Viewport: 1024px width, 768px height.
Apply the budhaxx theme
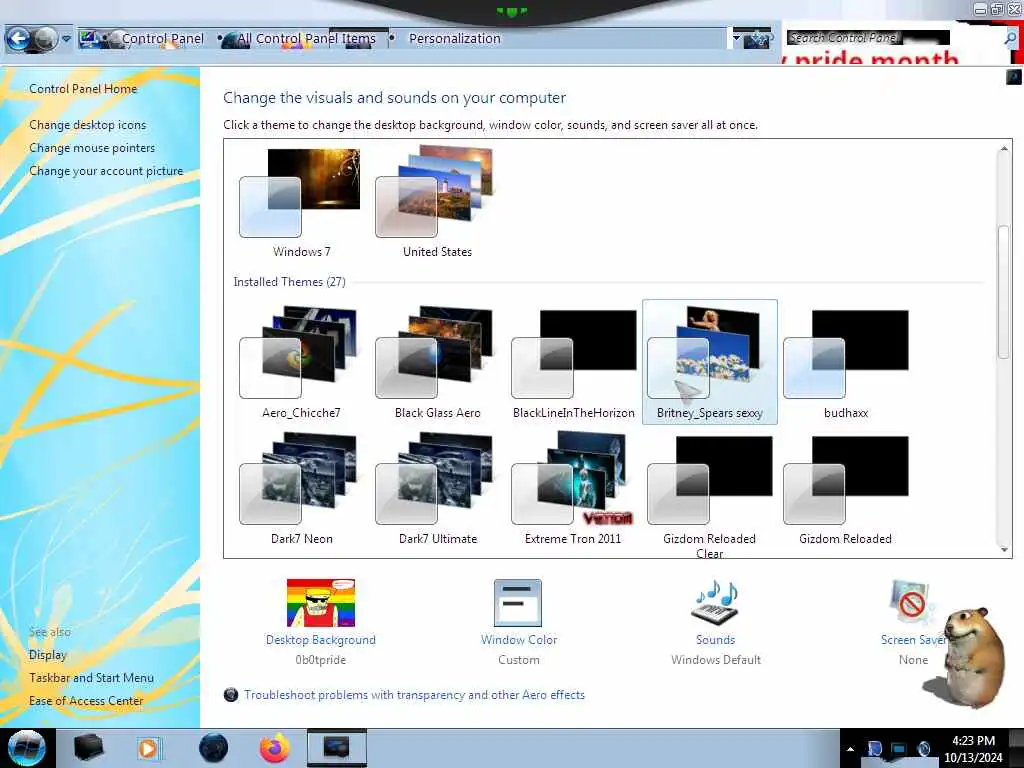(x=846, y=363)
